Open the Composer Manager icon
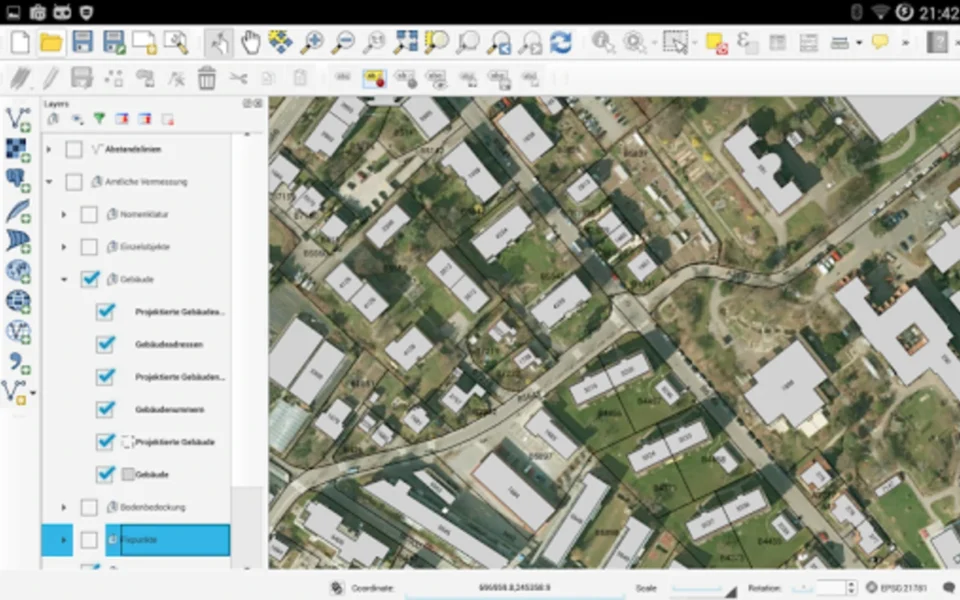The image size is (960, 600). pos(176,42)
